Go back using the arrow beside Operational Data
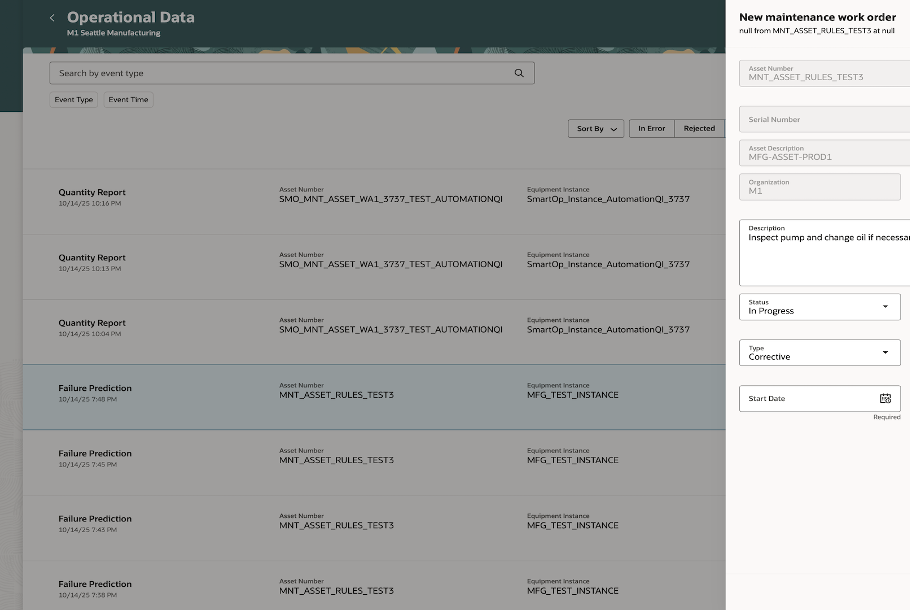 [52, 18]
